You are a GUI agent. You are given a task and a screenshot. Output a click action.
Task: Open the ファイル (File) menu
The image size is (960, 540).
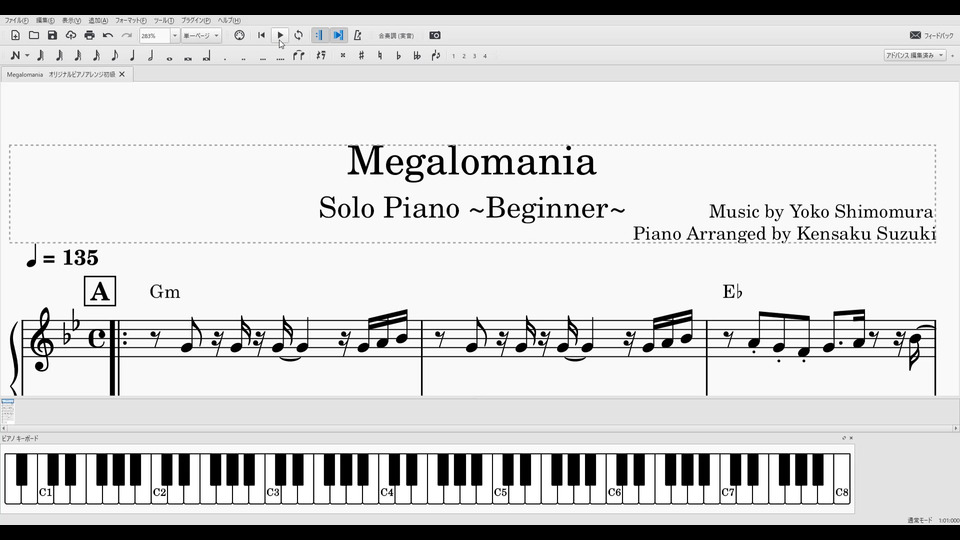coord(17,20)
